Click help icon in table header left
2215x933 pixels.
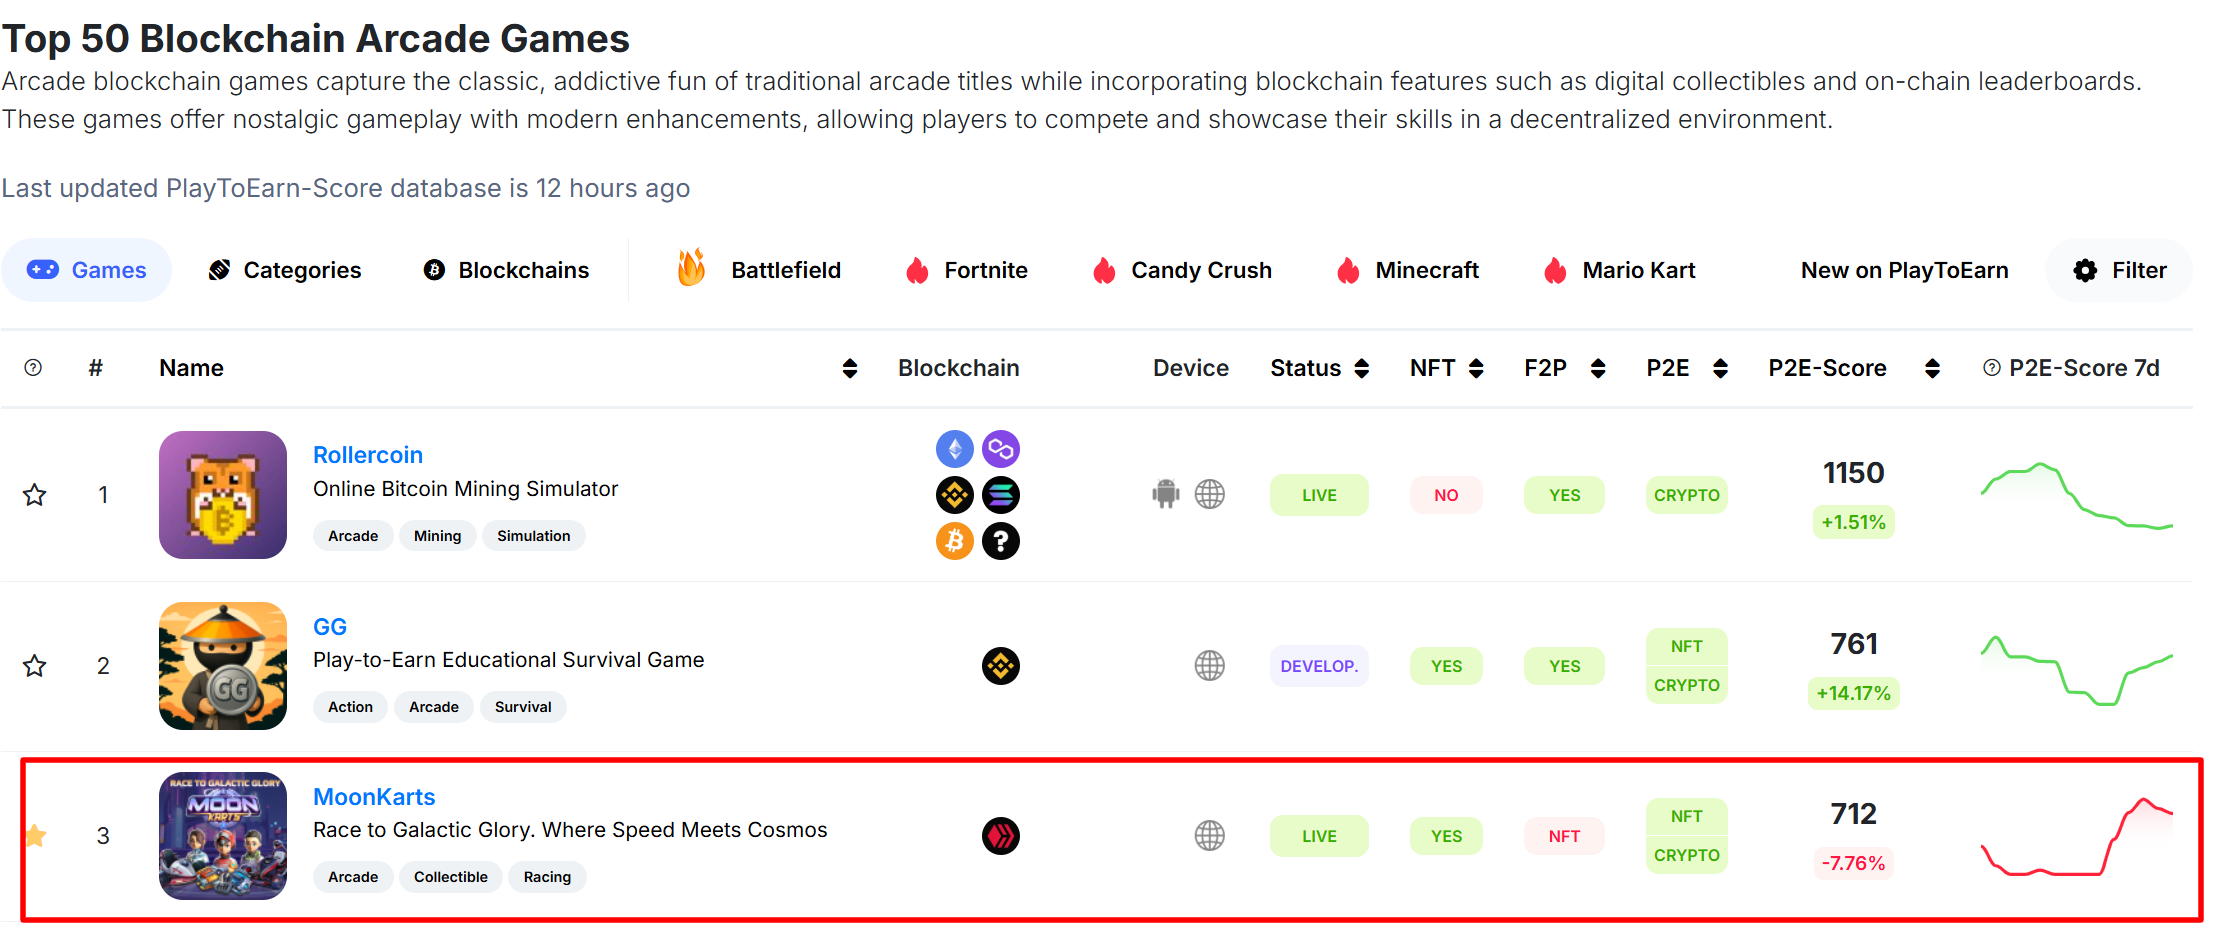[33, 368]
